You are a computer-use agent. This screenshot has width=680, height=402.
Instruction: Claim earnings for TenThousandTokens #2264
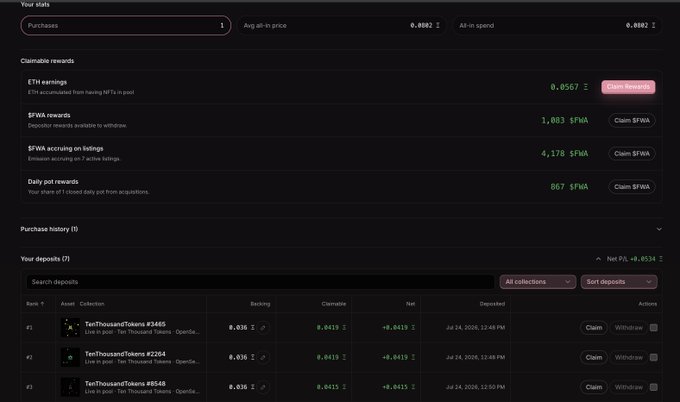click(594, 357)
